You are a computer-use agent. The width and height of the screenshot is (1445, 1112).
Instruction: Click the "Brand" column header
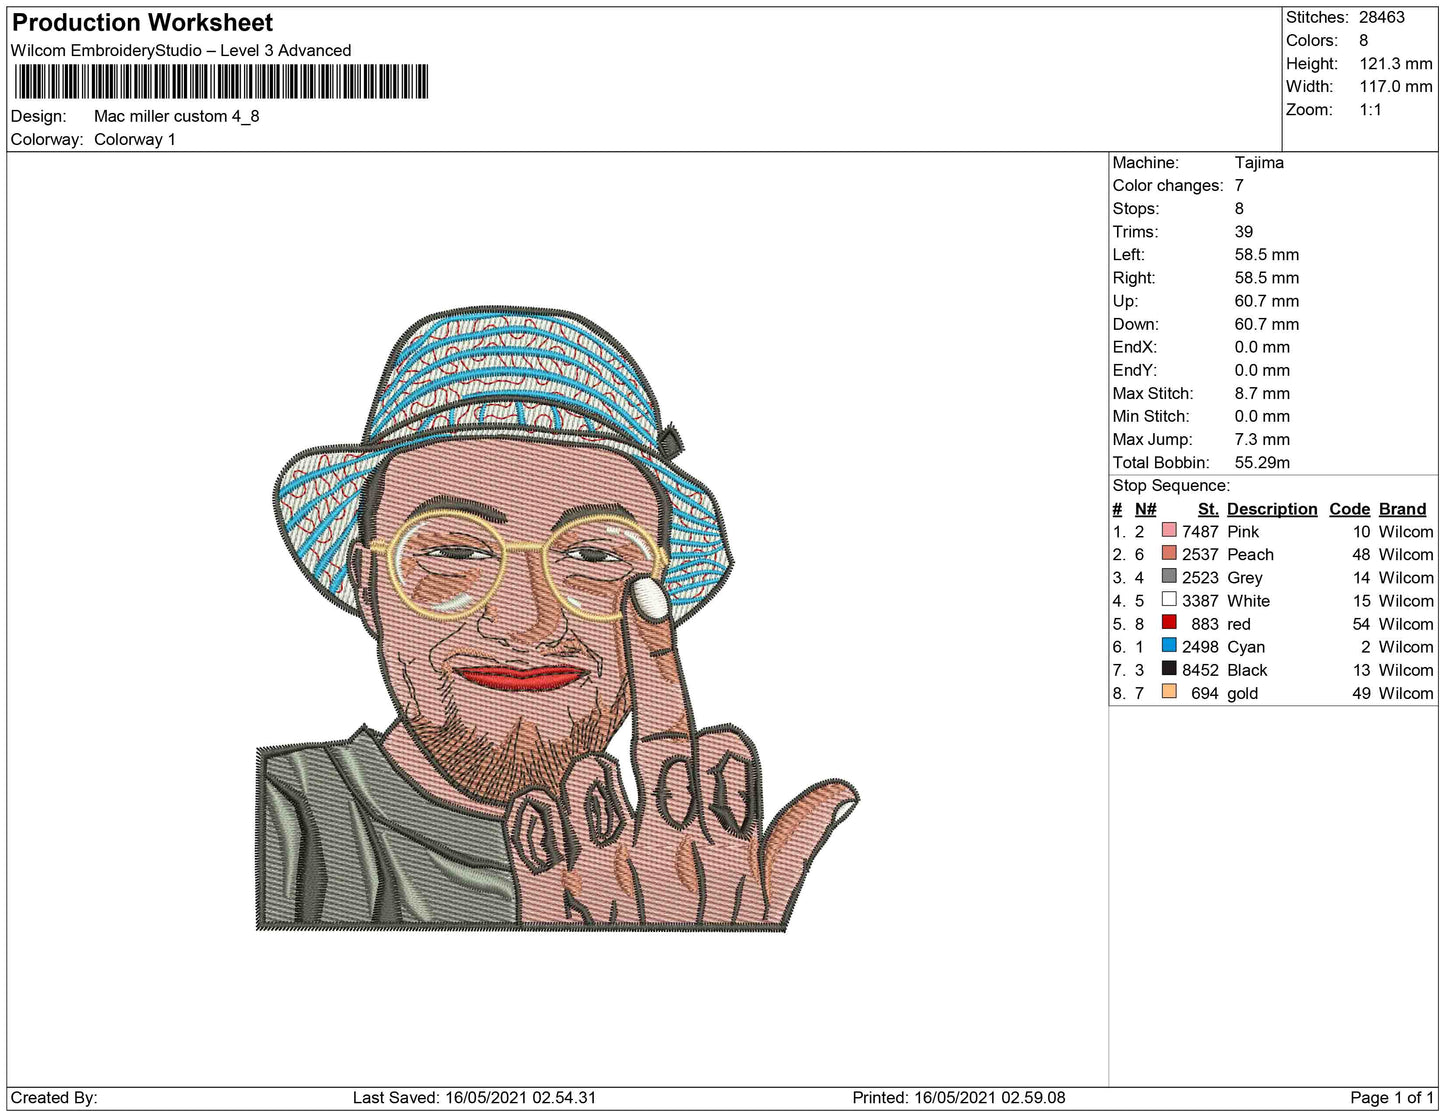pyautogui.click(x=1403, y=509)
